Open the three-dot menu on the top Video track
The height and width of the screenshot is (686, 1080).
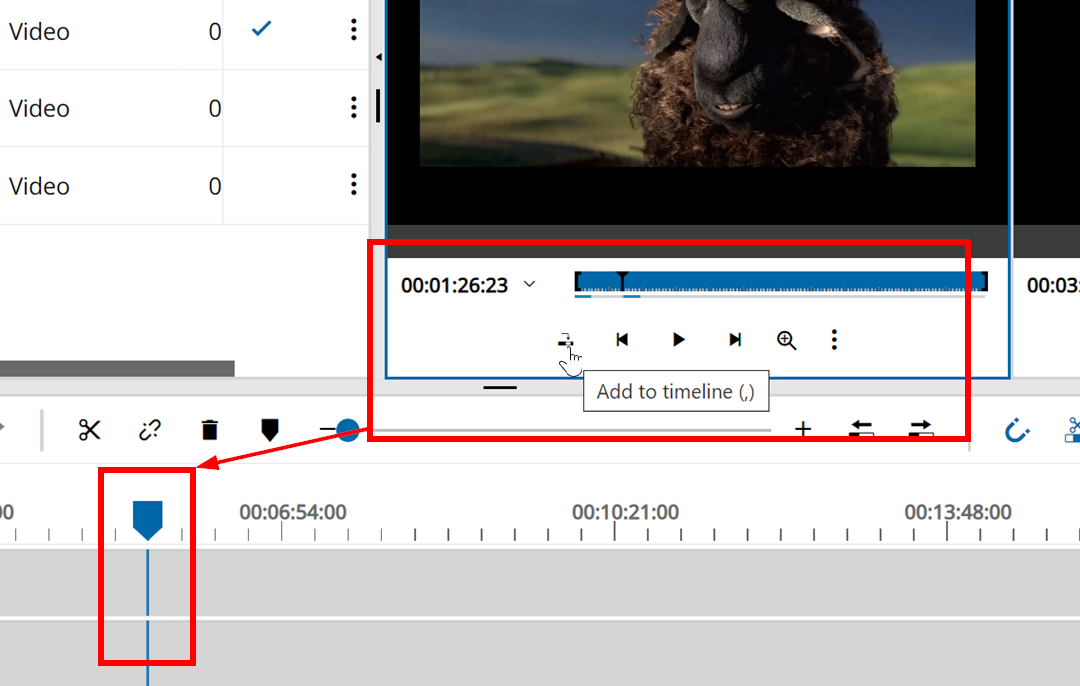[354, 31]
